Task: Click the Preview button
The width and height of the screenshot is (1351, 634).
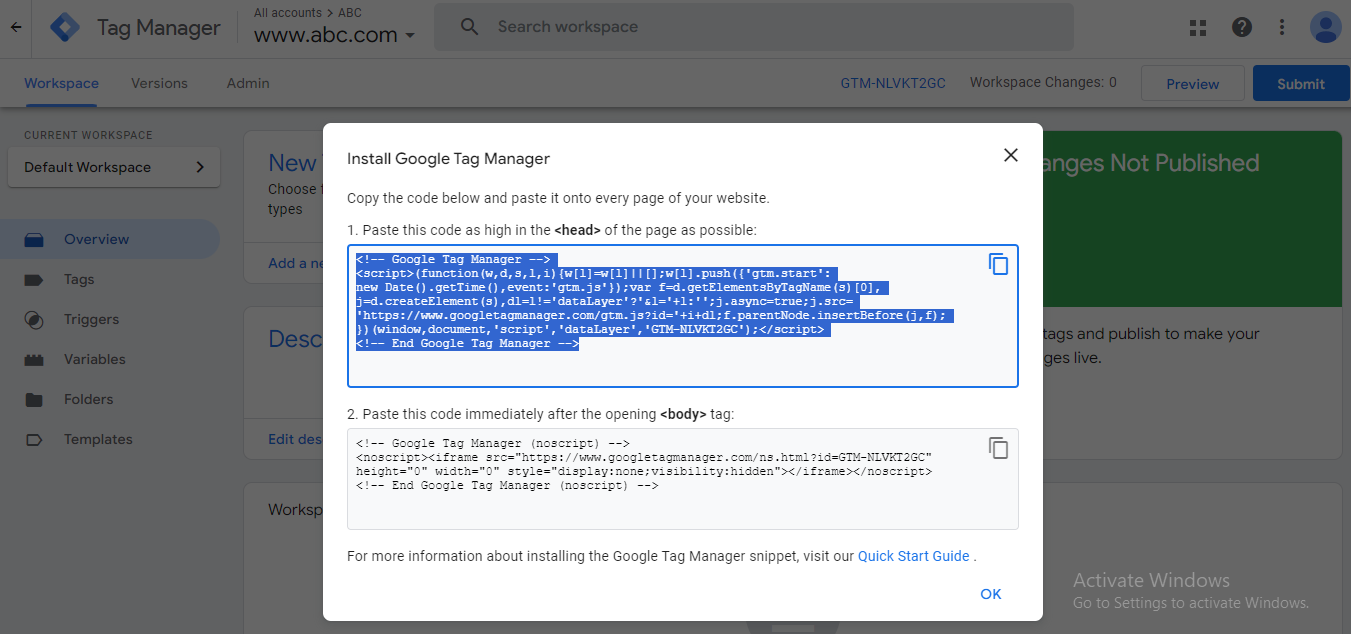Action: pyautogui.click(x=1192, y=84)
